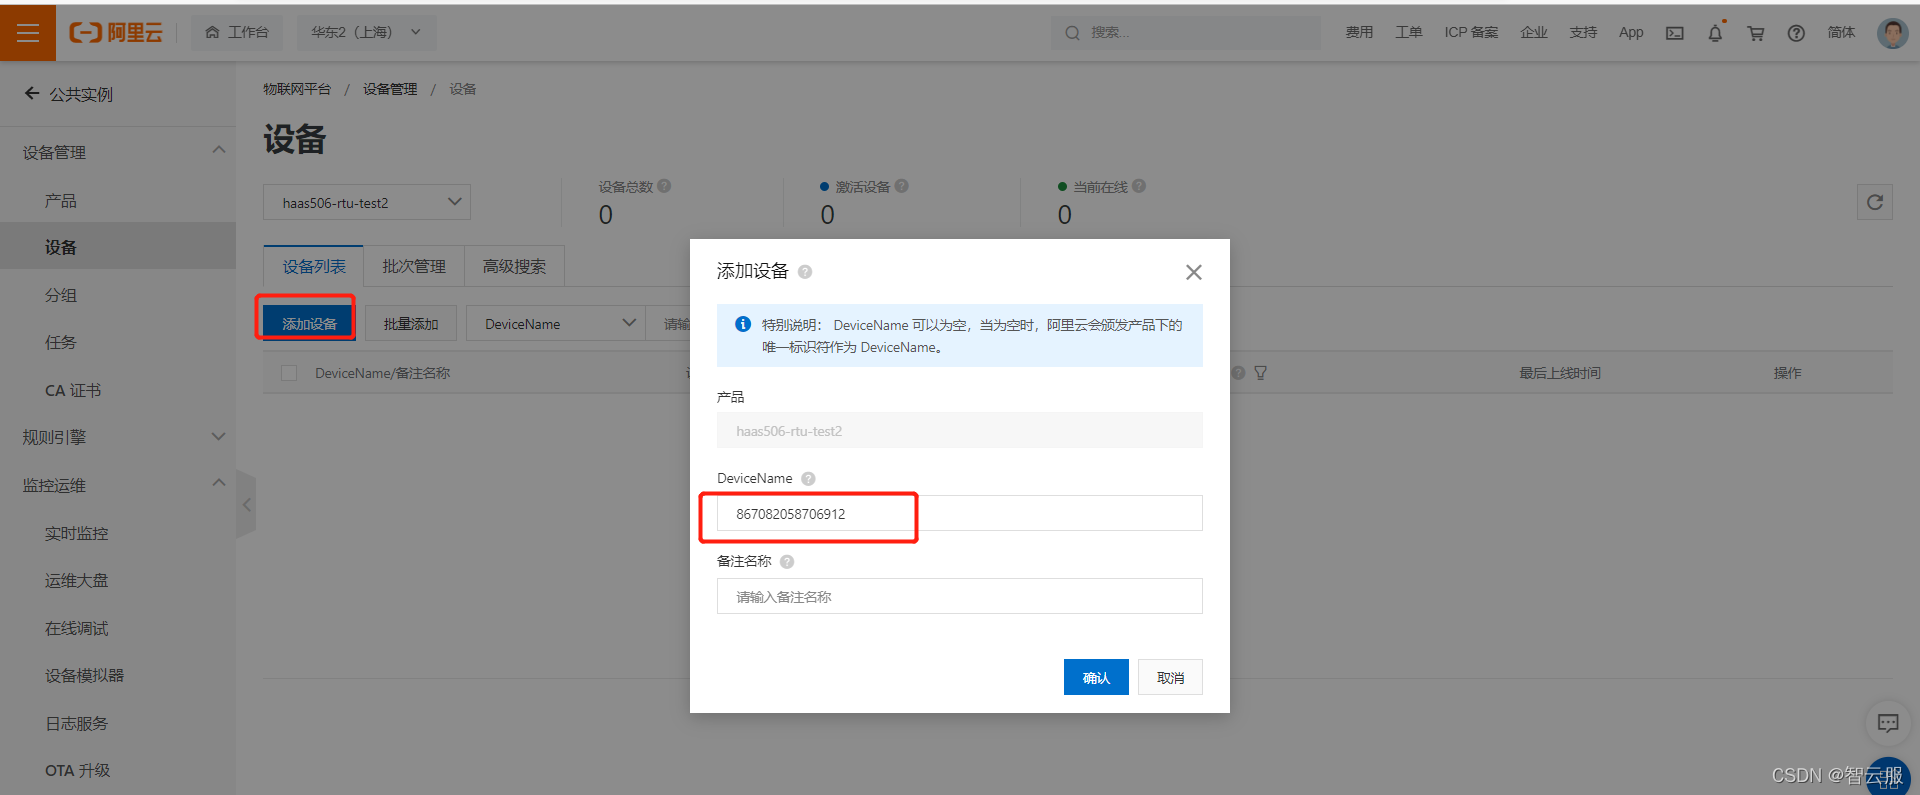Click the search magnifier icon
Screen dimensions: 1920x795
(1072, 33)
